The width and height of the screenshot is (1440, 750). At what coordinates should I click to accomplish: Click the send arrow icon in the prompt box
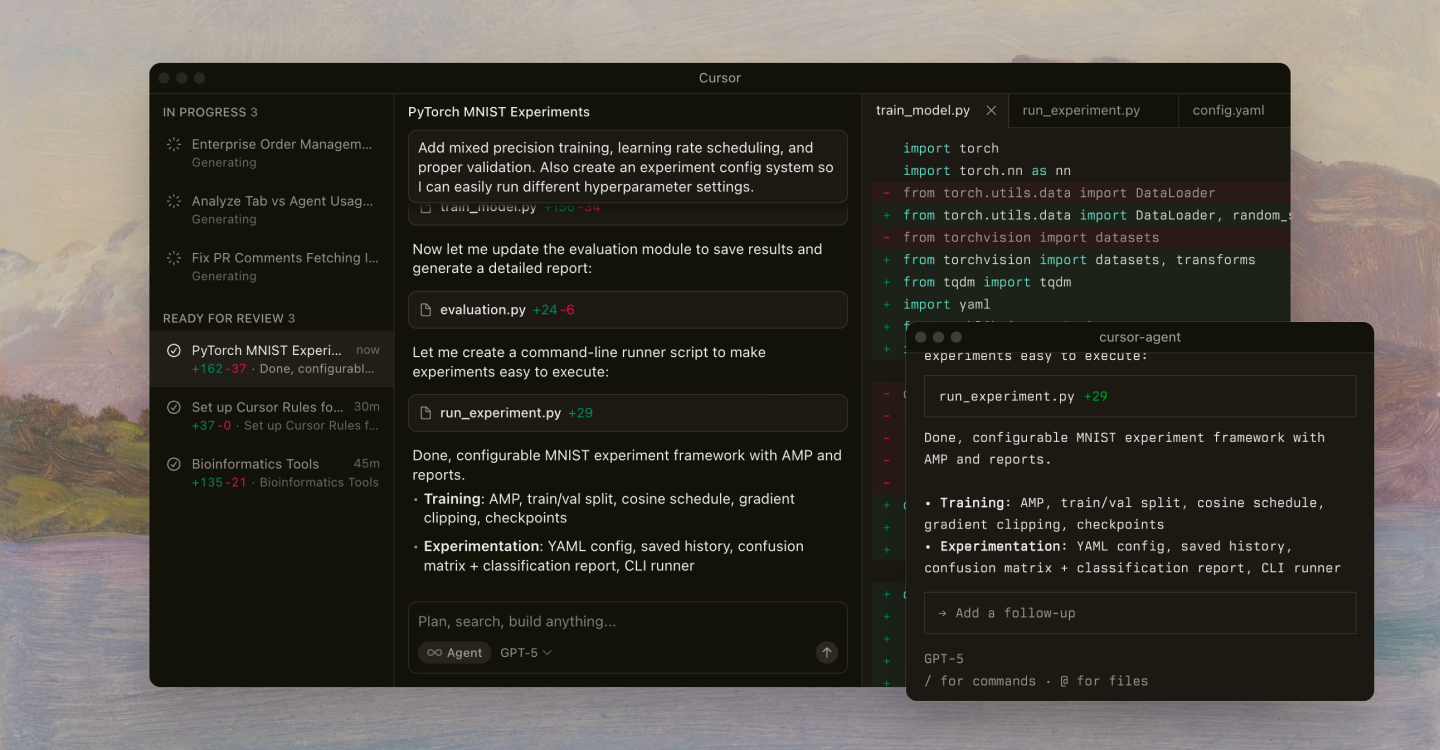(827, 652)
